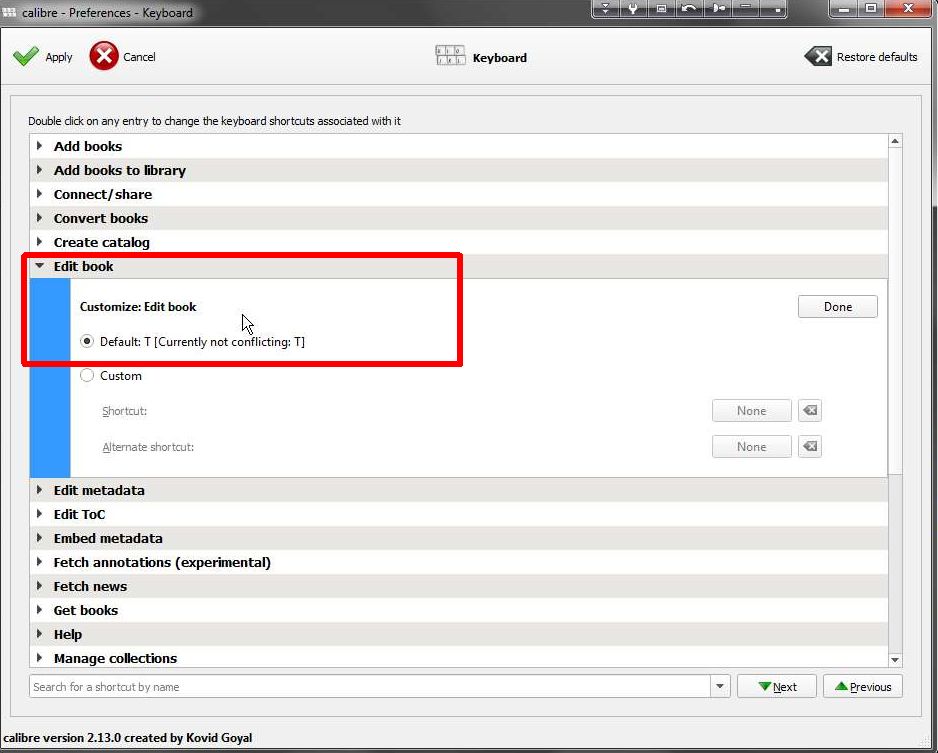This screenshot has width=938, height=753.
Task: Expand the Add books group
Action: tap(39, 146)
